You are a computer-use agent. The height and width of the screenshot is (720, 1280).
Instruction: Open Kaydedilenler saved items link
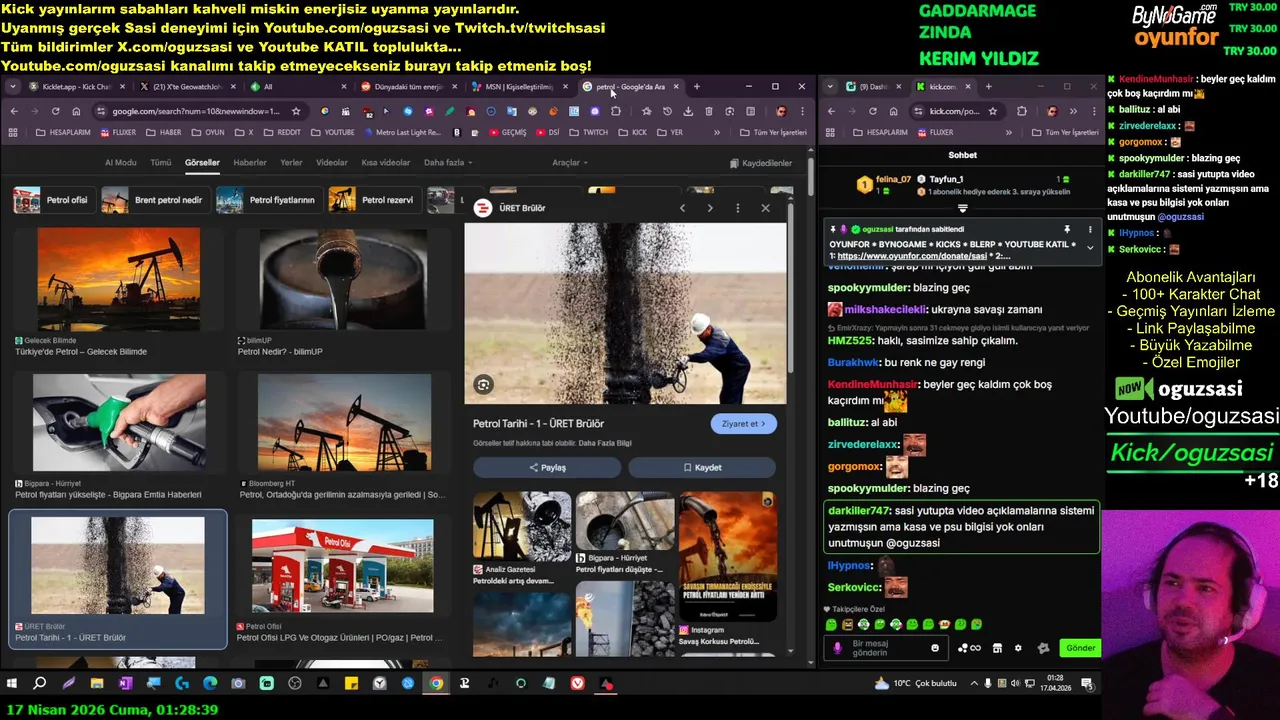click(761, 163)
